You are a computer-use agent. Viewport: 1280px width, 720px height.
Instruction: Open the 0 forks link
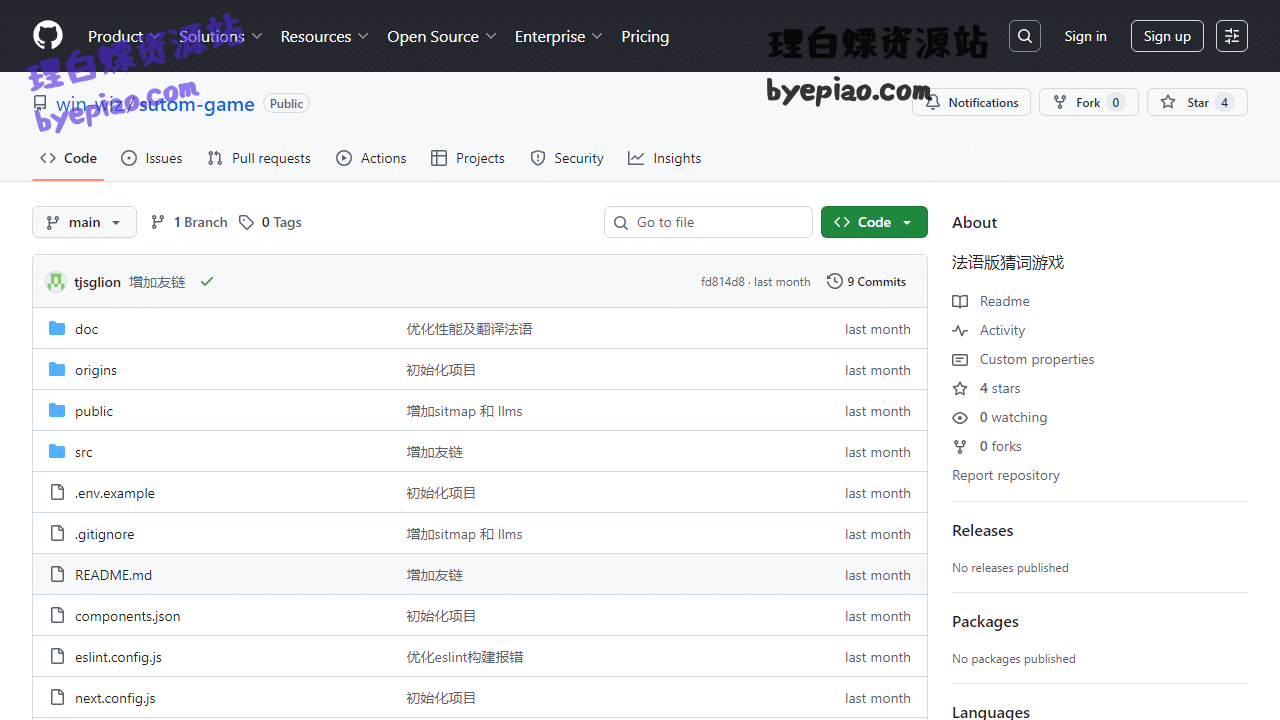pos(1001,446)
